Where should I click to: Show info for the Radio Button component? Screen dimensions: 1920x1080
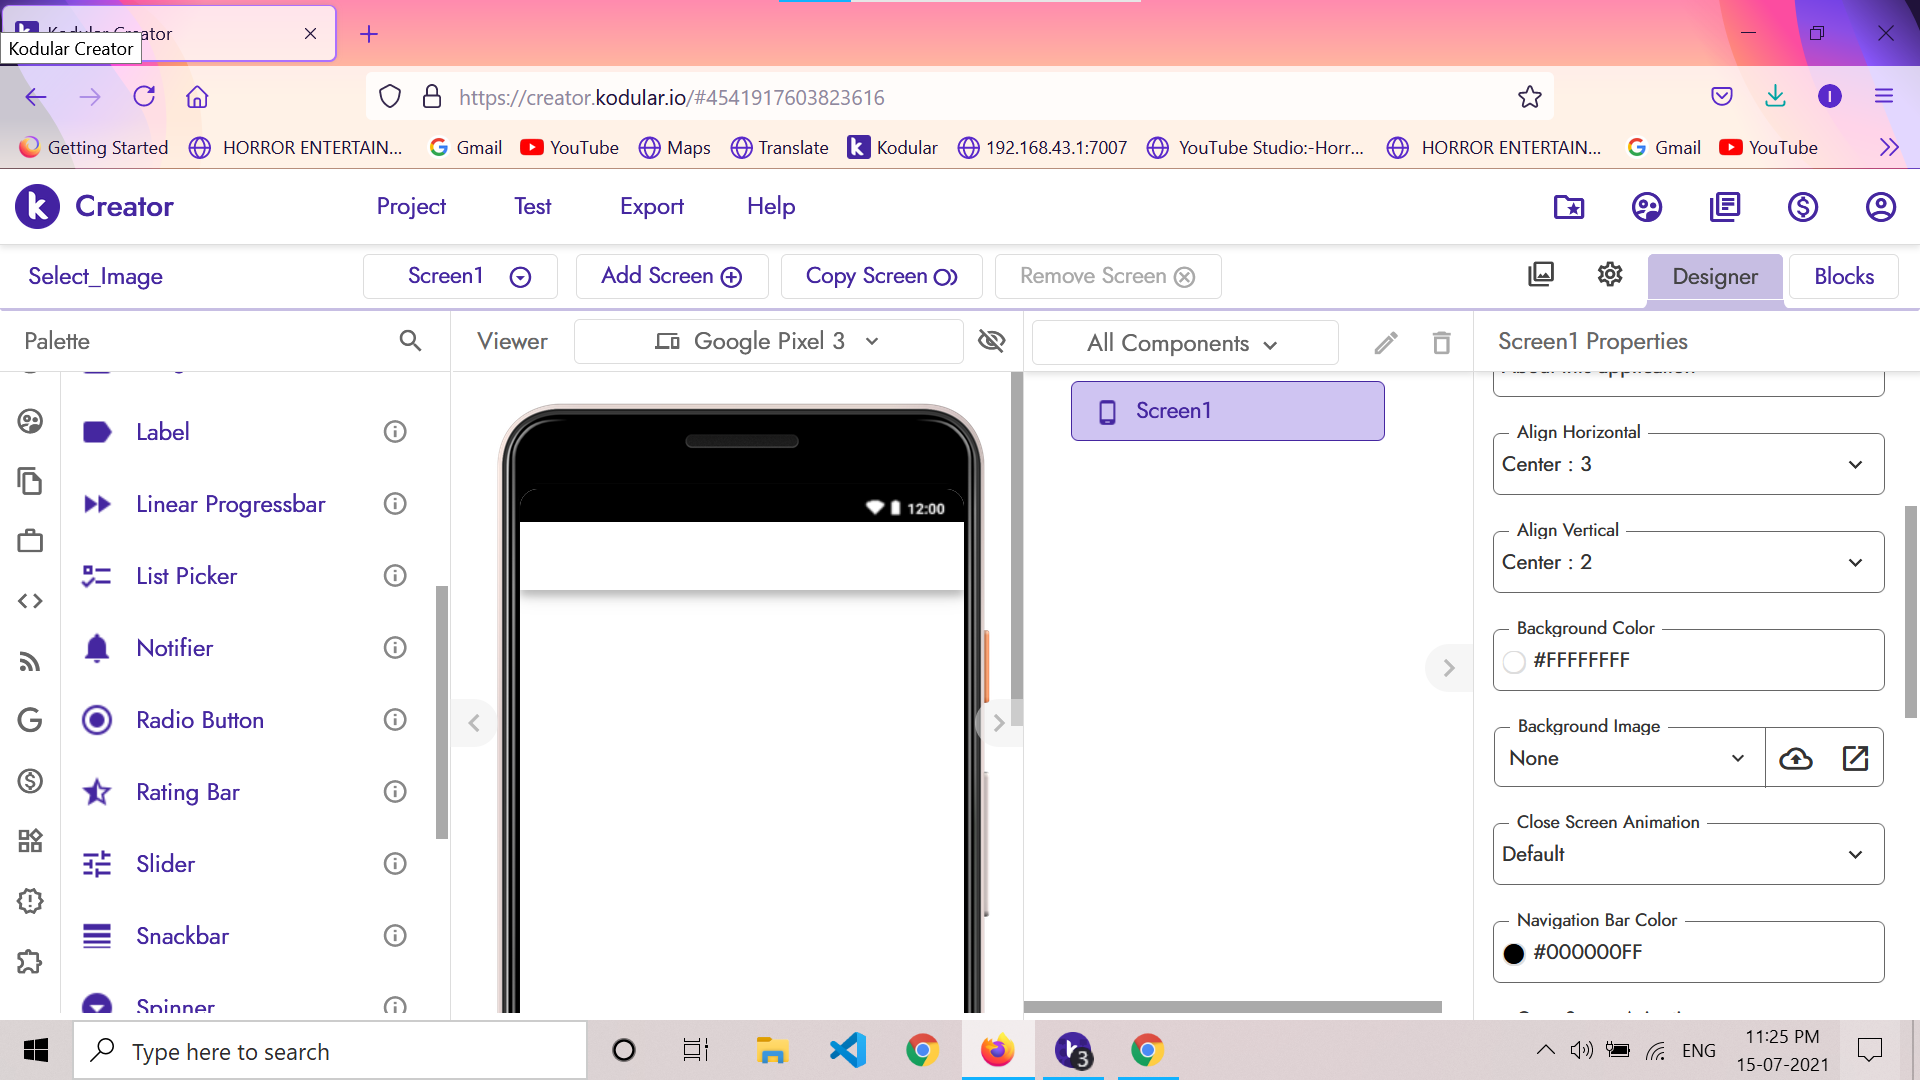[x=395, y=720]
